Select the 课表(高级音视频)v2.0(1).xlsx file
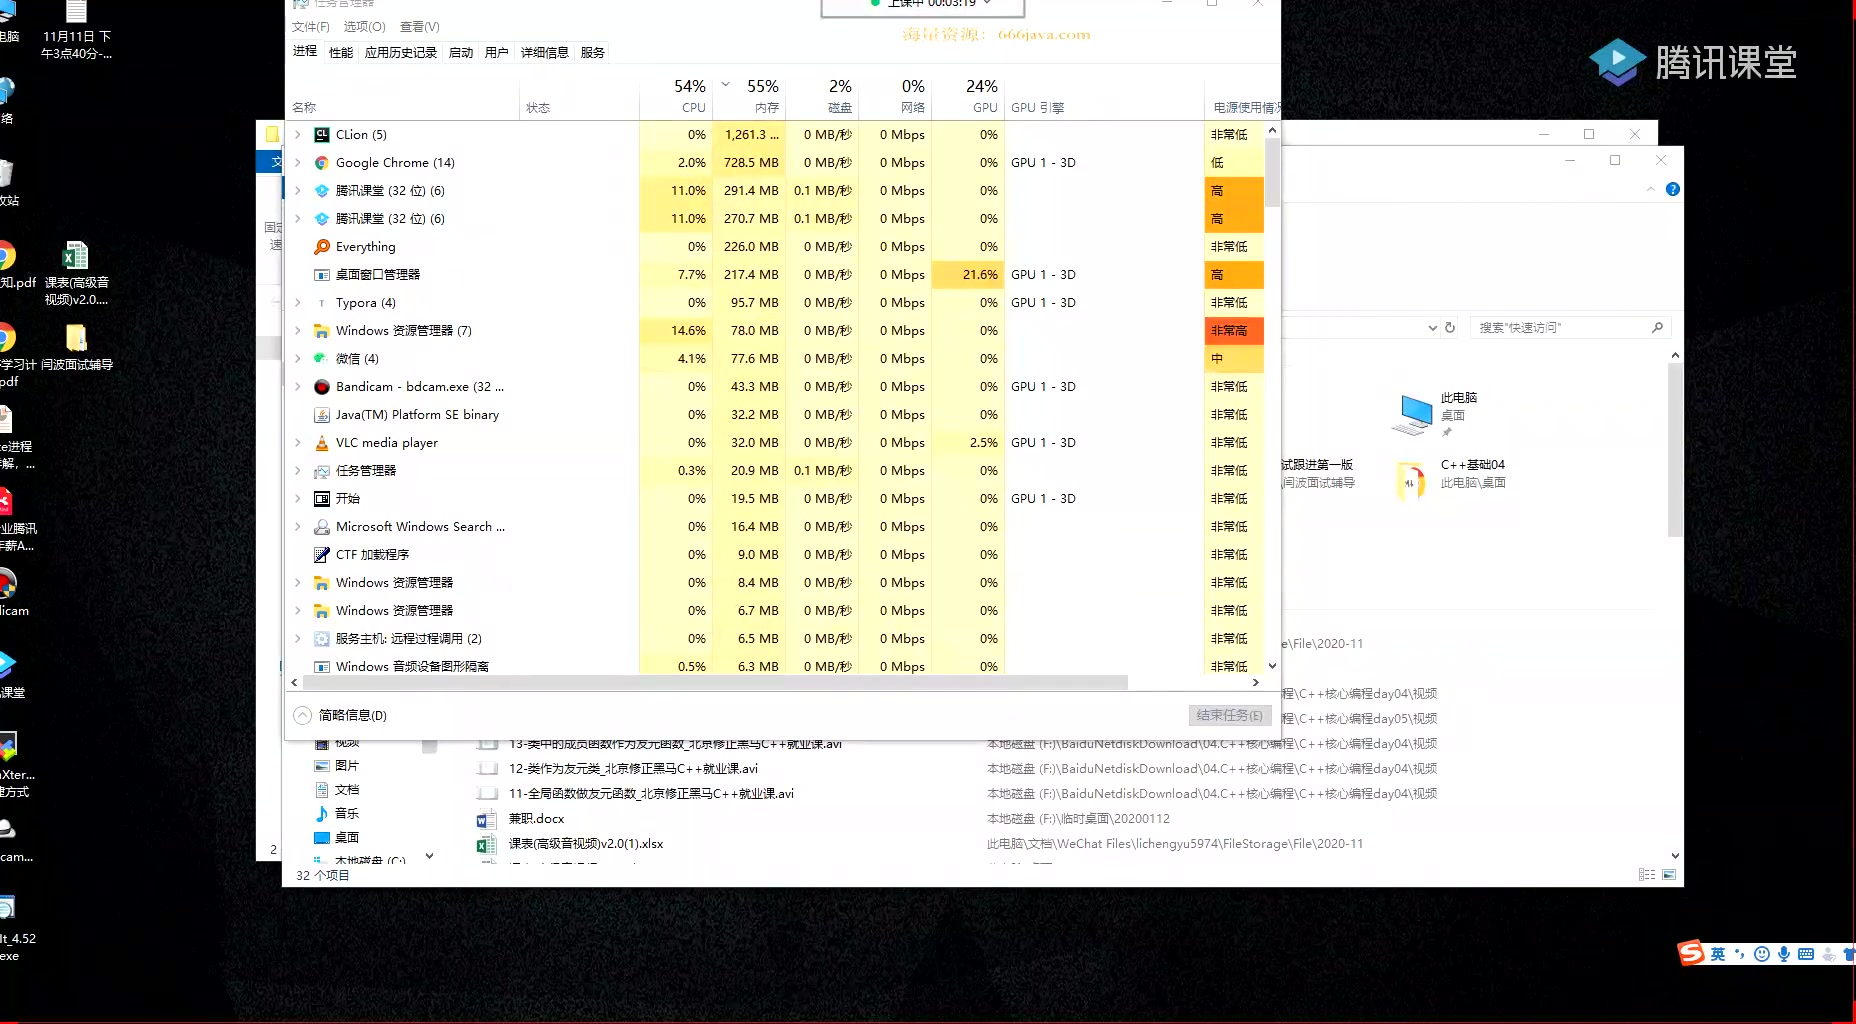 tap(586, 844)
